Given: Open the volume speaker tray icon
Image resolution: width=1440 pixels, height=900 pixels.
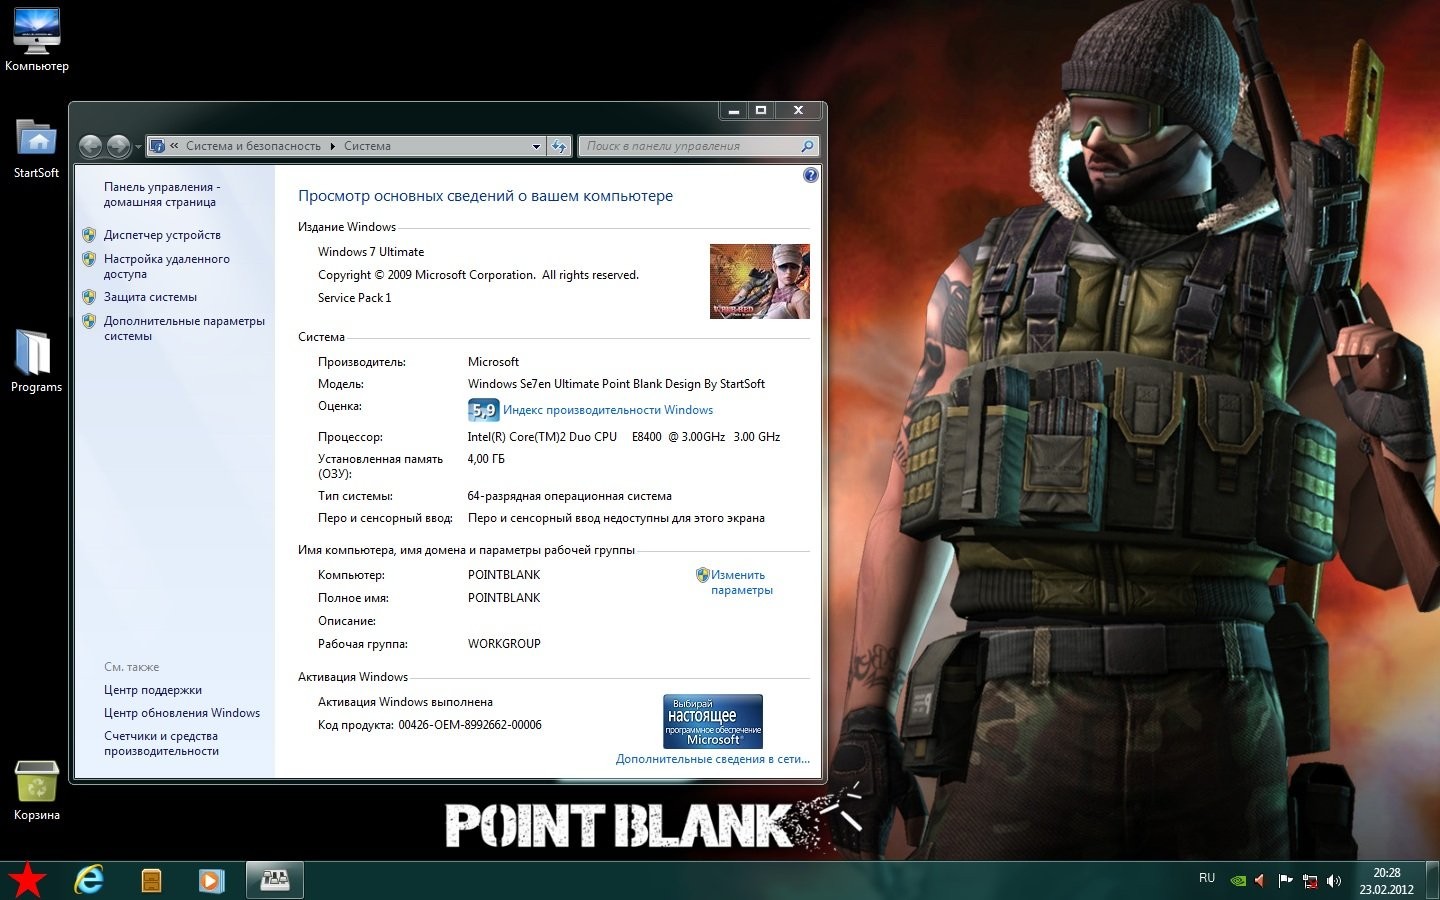Looking at the screenshot, I should point(1333,881).
